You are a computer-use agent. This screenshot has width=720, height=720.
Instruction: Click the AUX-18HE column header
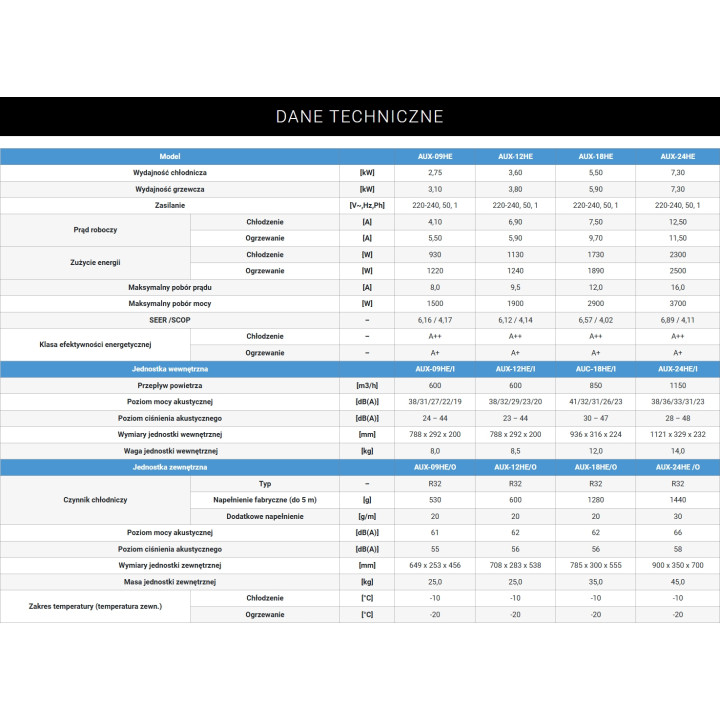coord(596,157)
